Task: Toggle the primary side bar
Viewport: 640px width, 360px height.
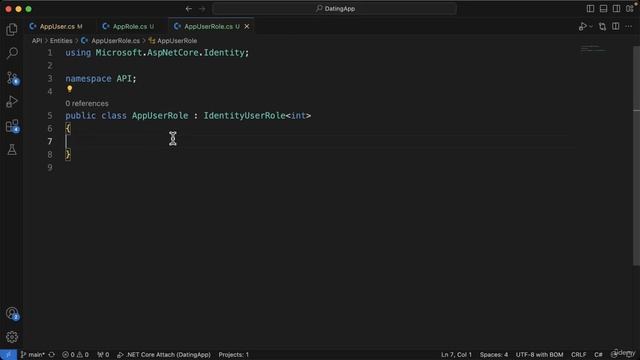Action: [x=590, y=9]
